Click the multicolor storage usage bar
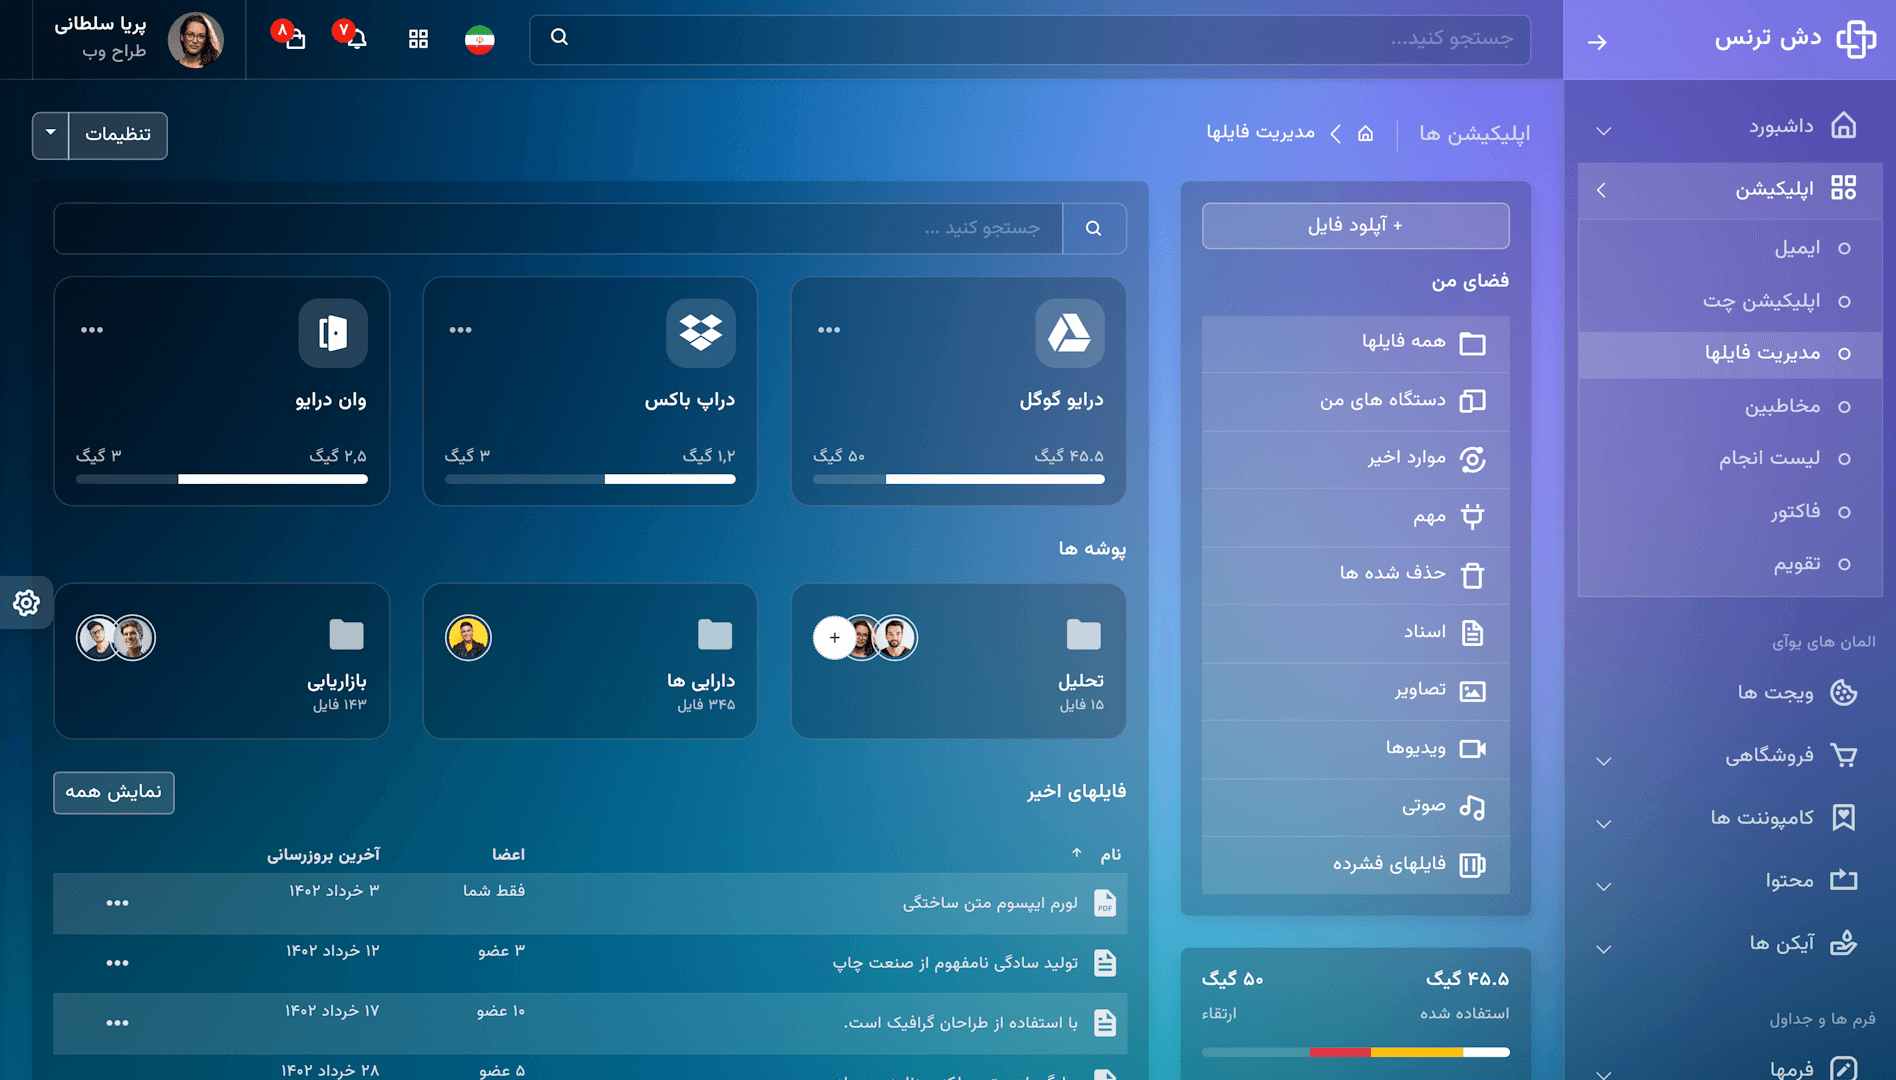1896x1080 pixels. click(1356, 1052)
